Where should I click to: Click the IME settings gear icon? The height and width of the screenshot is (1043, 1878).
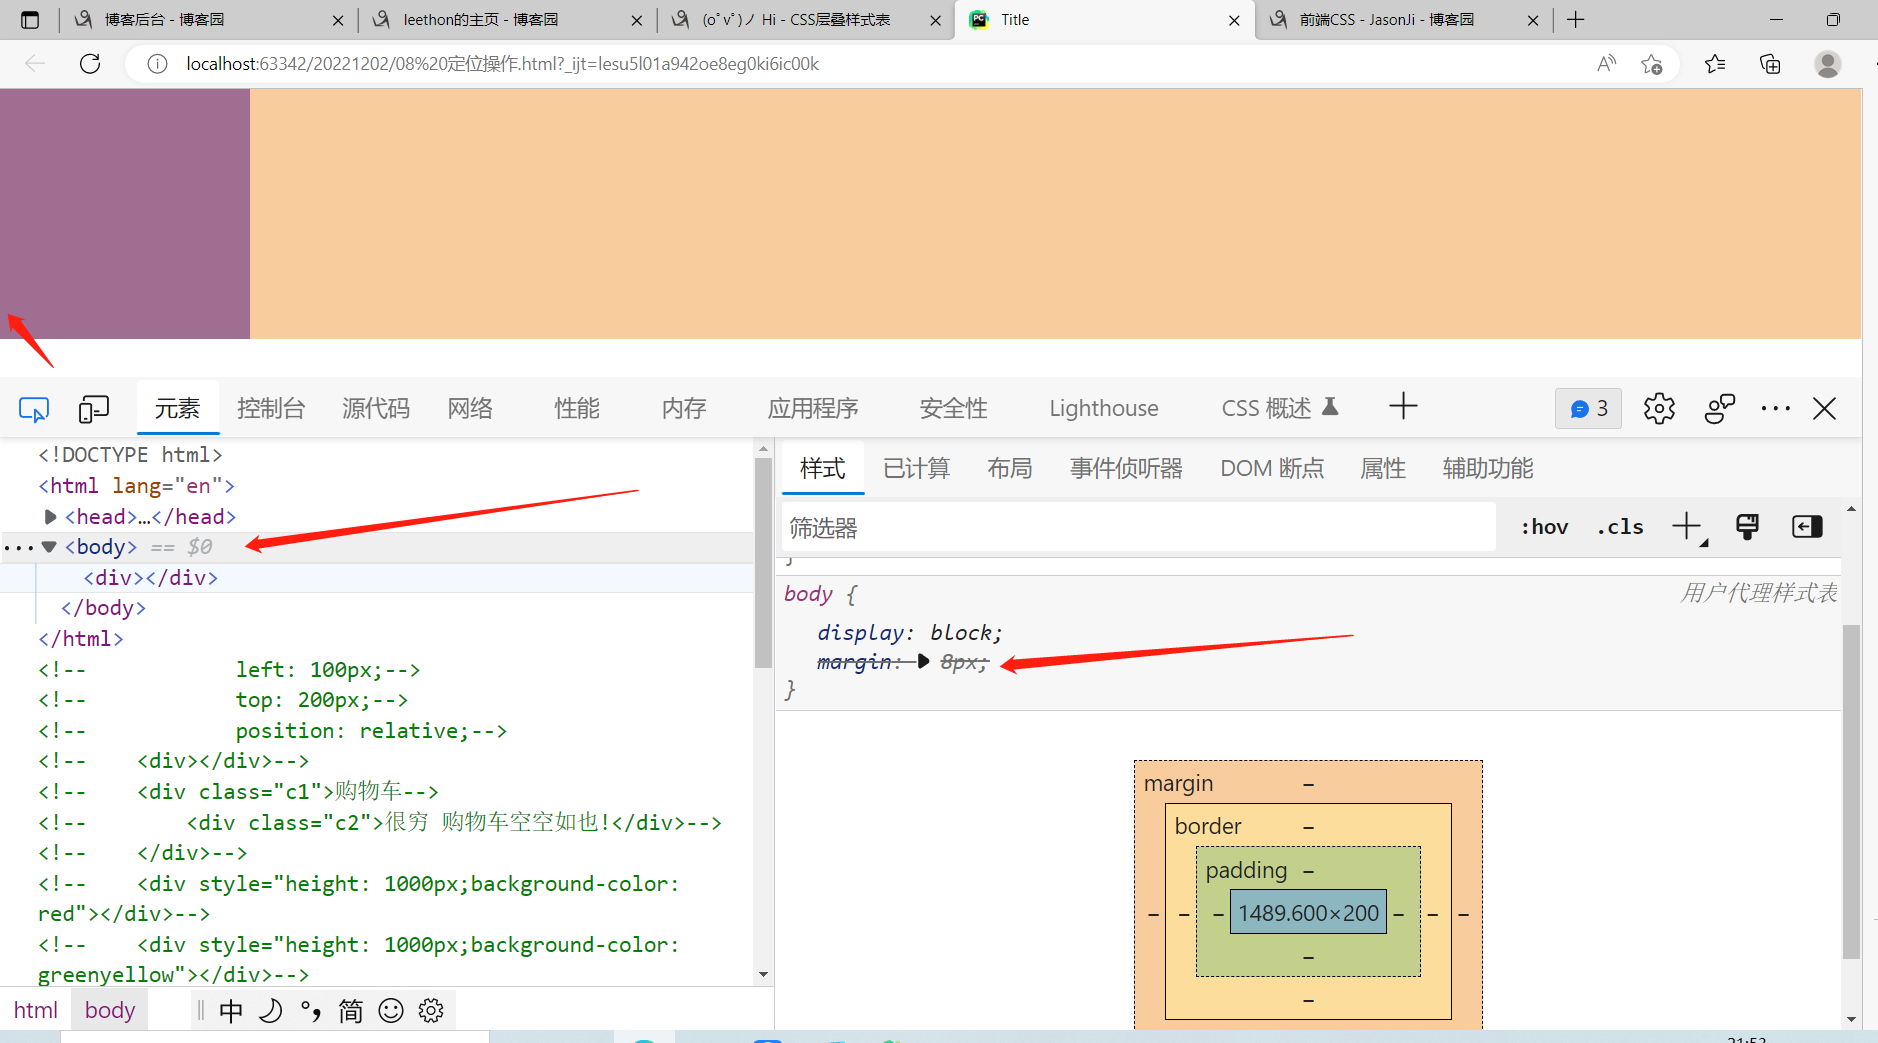(431, 1011)
